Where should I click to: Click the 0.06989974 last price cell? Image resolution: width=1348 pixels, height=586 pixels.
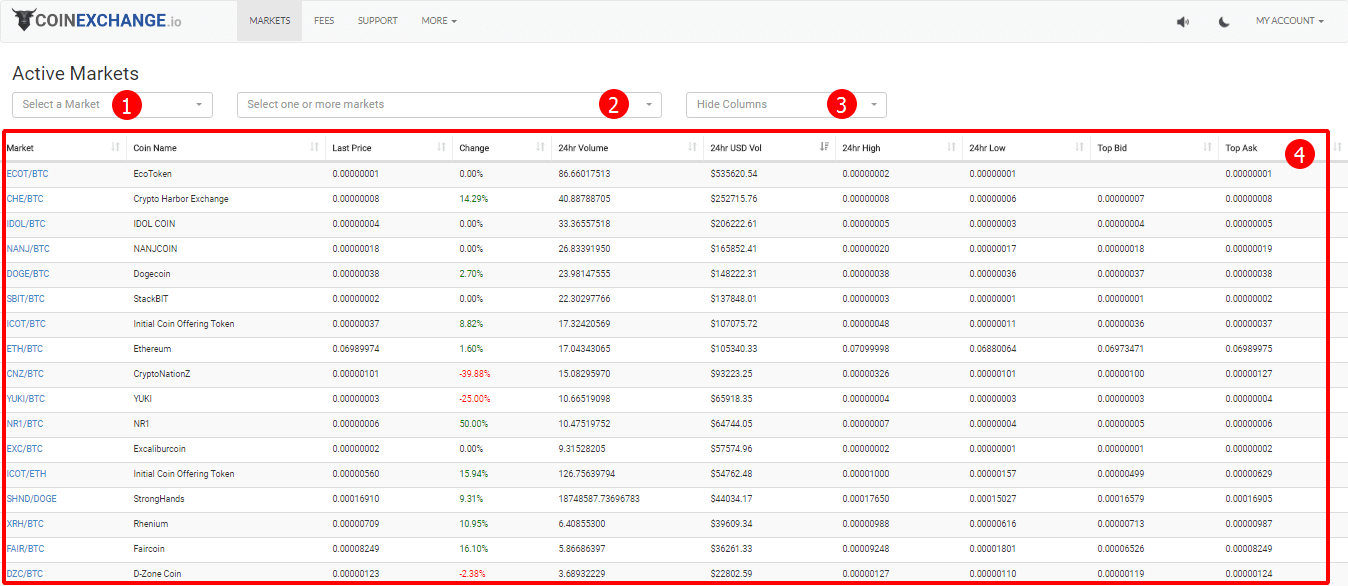pos(356,349)
